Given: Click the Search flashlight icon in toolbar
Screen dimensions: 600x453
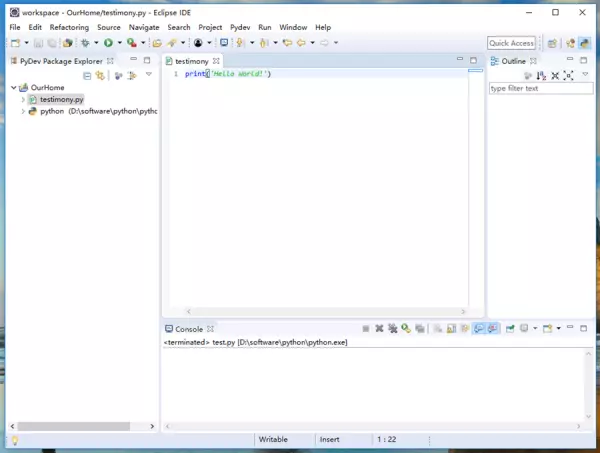Looking at the screenshot, I should (172, 43).
